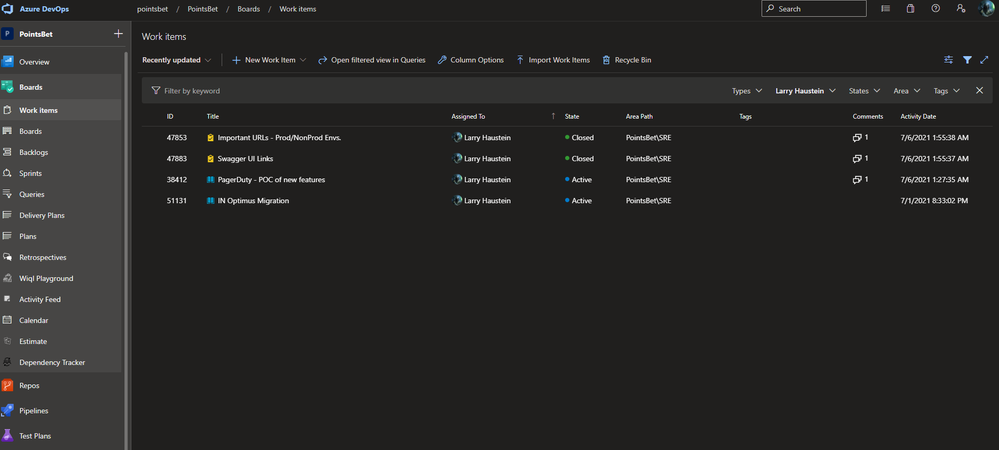Sort by the Assigned To column header
Viewport: 999px width, 450px height.
click(x=468, y=117)
